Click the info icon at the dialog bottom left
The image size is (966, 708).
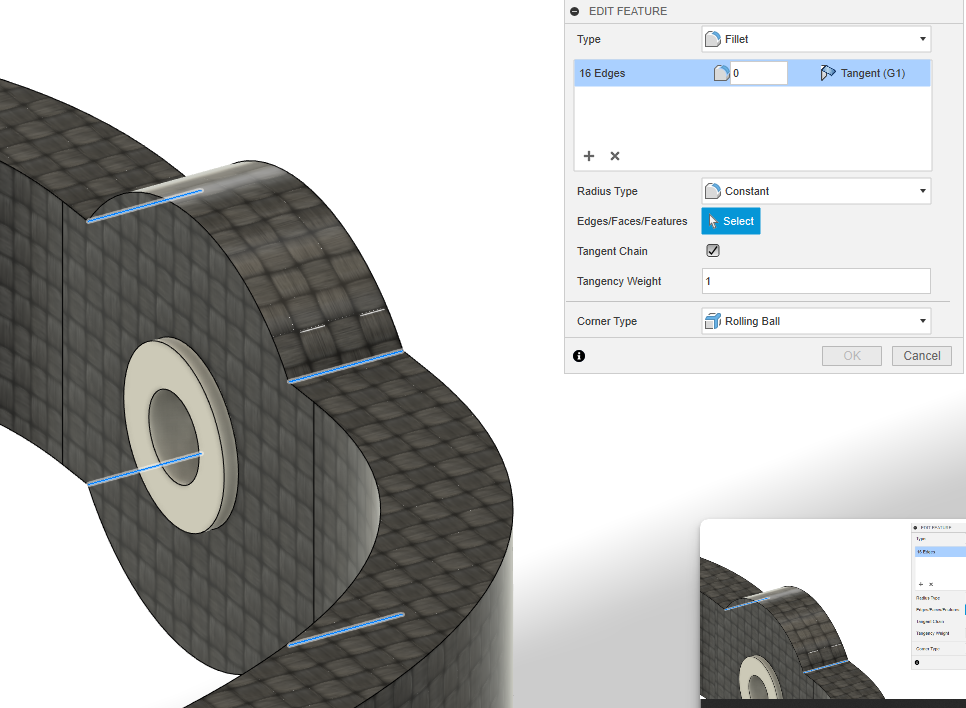[579, 355]
